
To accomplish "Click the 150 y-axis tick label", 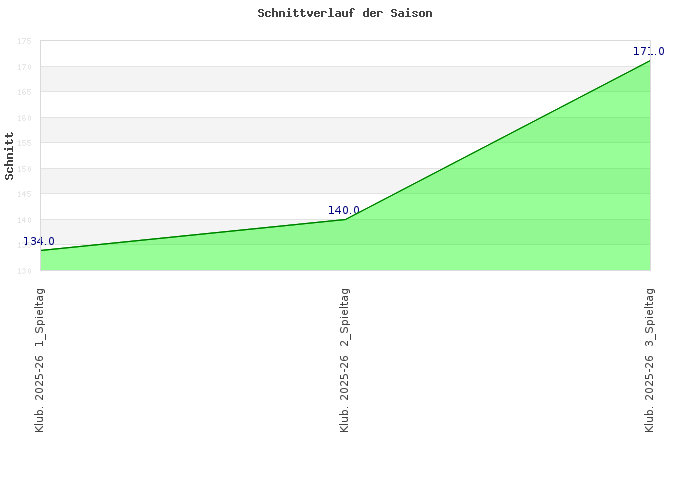I will 24,169.
